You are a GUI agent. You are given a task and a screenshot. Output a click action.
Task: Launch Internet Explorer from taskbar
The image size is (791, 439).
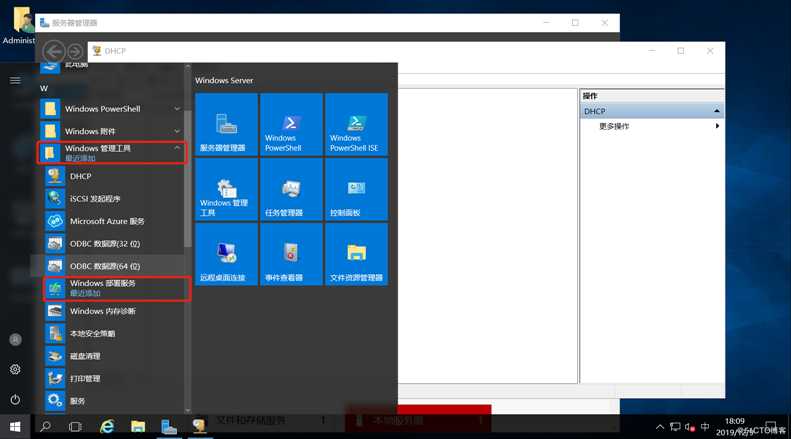click(106, 427)
